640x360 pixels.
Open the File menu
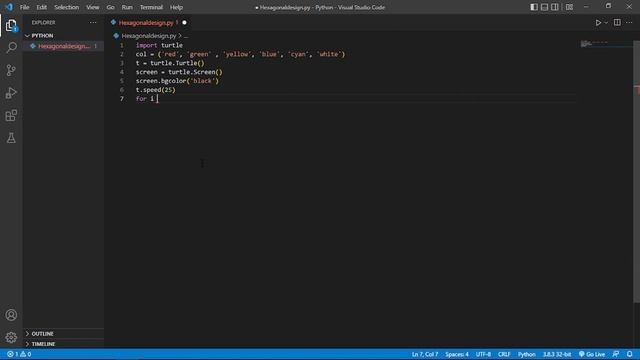pyautogui.click(x=24, y=7)
